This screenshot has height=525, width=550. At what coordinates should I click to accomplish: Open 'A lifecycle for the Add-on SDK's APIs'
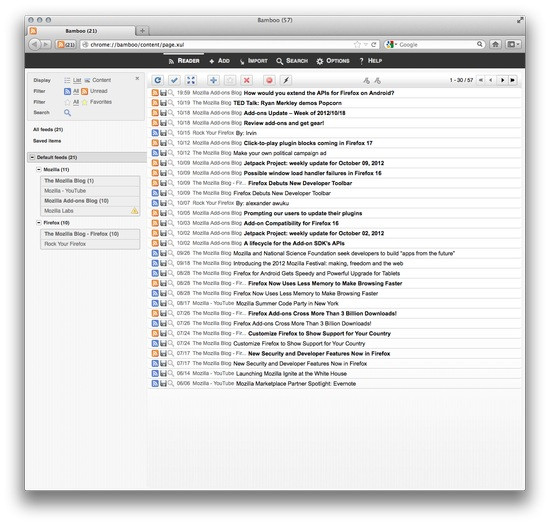click(294, 243)
